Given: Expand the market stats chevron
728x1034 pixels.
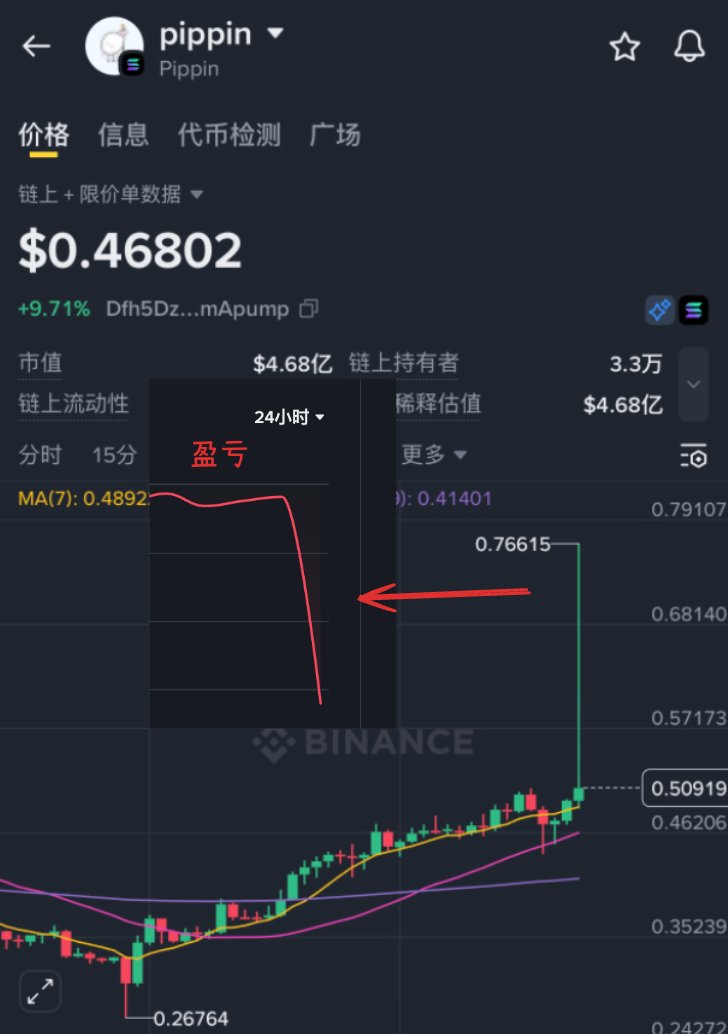Looking at the screenshot, I should pyautogui.click(x=693, y=384).
